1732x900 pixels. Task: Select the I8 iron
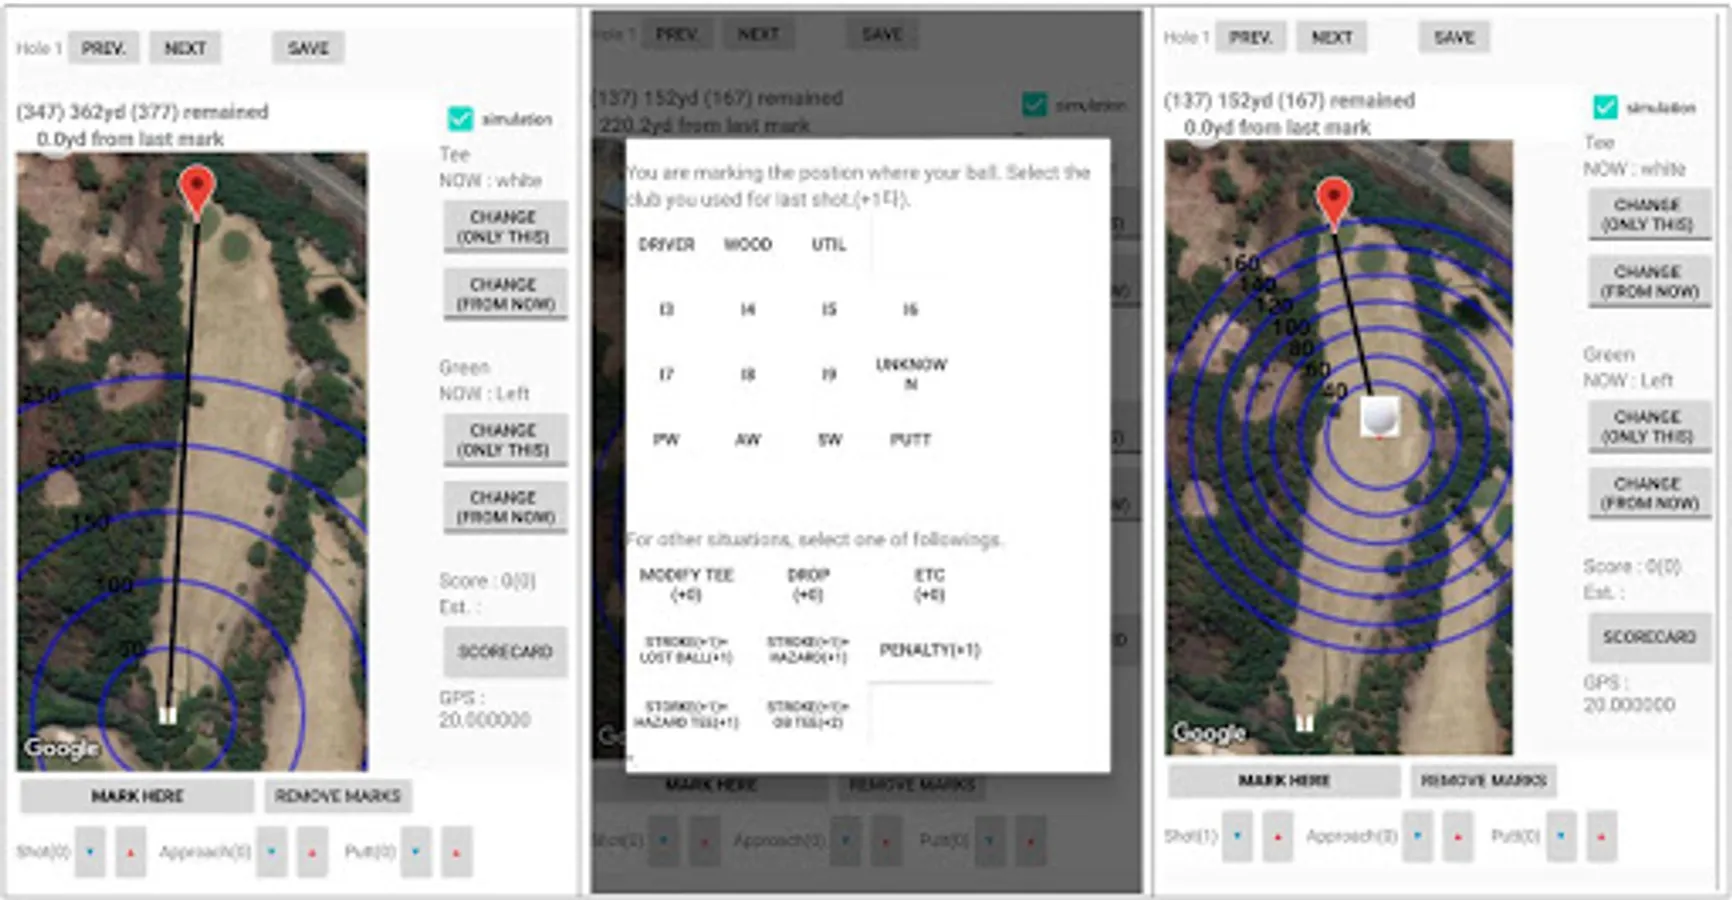pyautogui.click(x=748, y=374)
